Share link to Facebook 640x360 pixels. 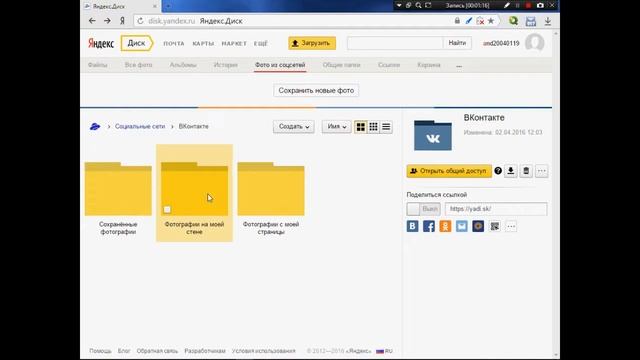(x=429, y=226)
